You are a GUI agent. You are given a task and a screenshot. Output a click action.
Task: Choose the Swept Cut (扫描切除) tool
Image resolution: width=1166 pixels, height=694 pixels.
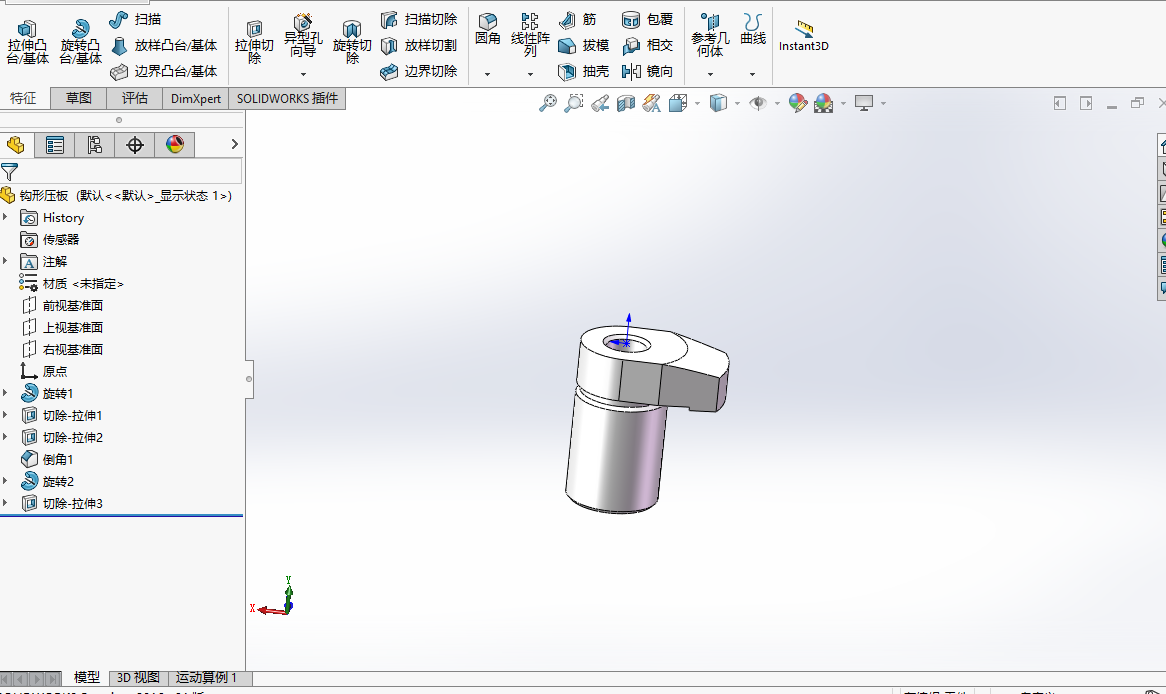pos(419,19)
